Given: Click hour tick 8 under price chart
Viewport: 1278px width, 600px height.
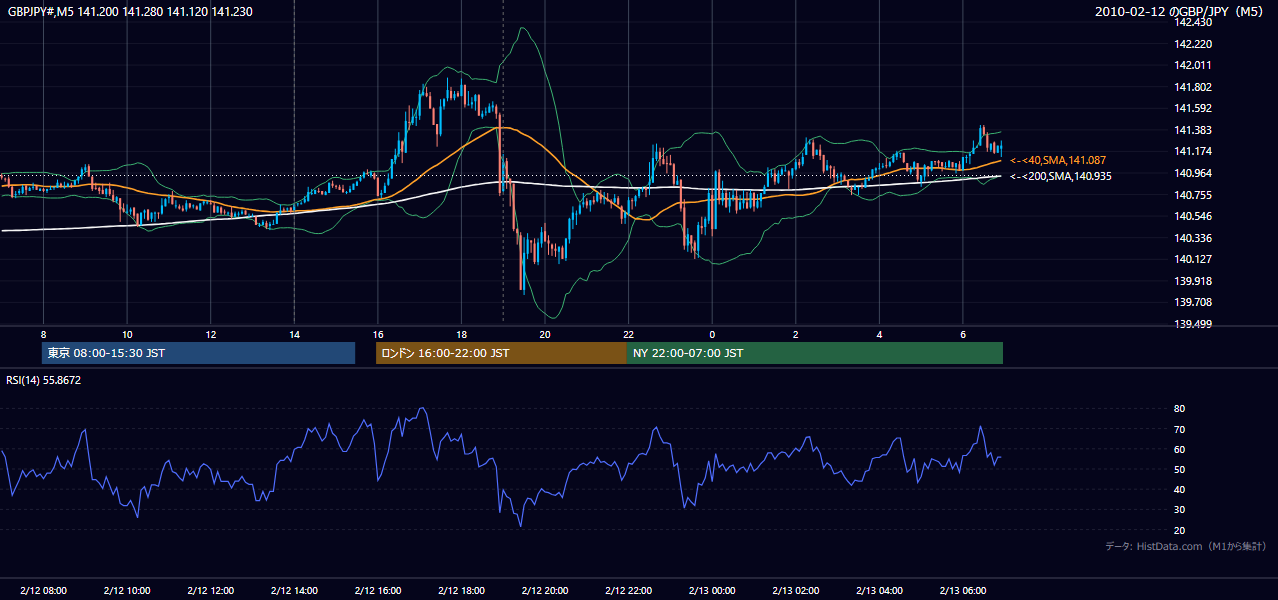Looking at the screenshot, I should click(43, 334).
